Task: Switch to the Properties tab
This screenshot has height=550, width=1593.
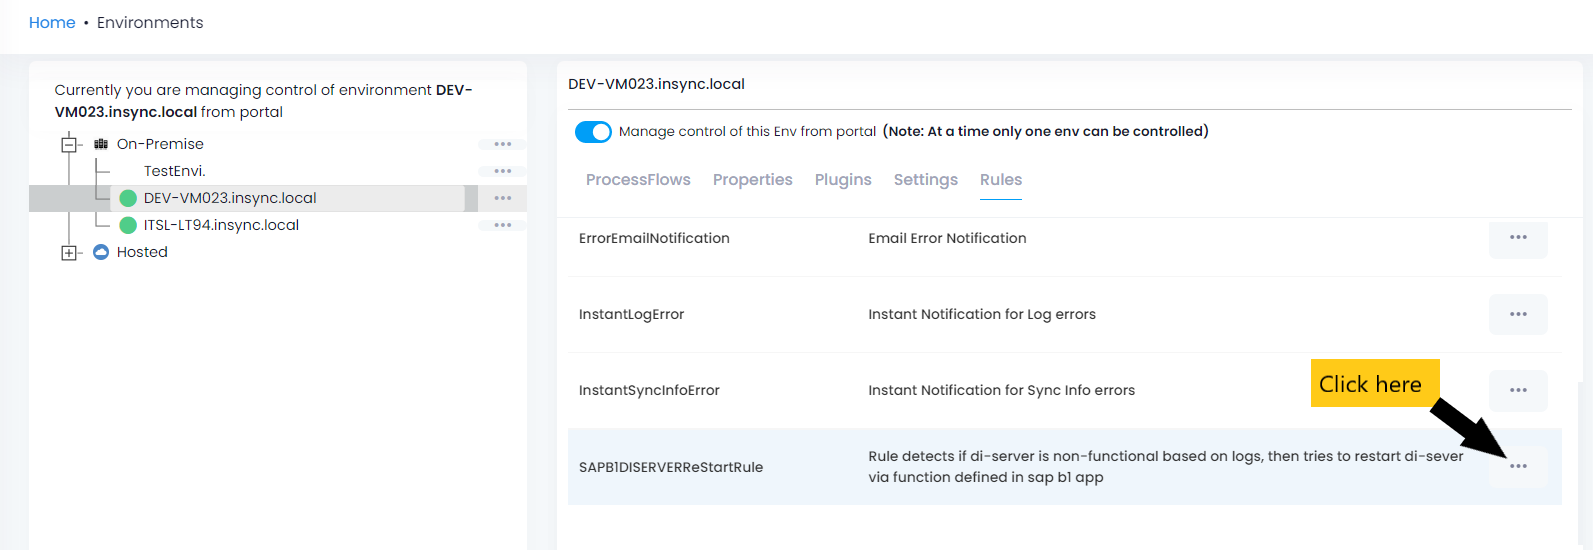Action: [752, 180]
